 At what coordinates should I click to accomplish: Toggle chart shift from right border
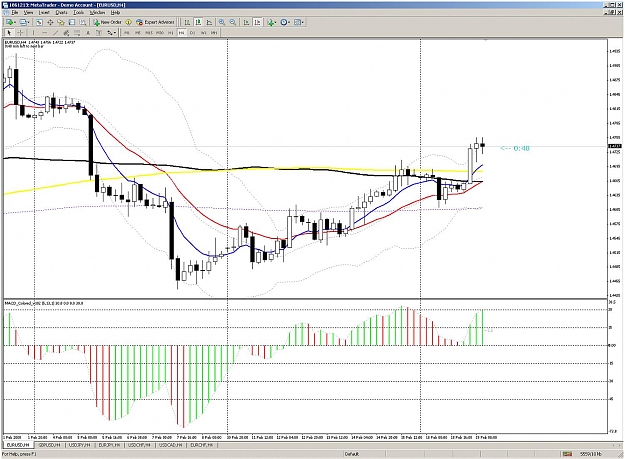tap(257, 22)
